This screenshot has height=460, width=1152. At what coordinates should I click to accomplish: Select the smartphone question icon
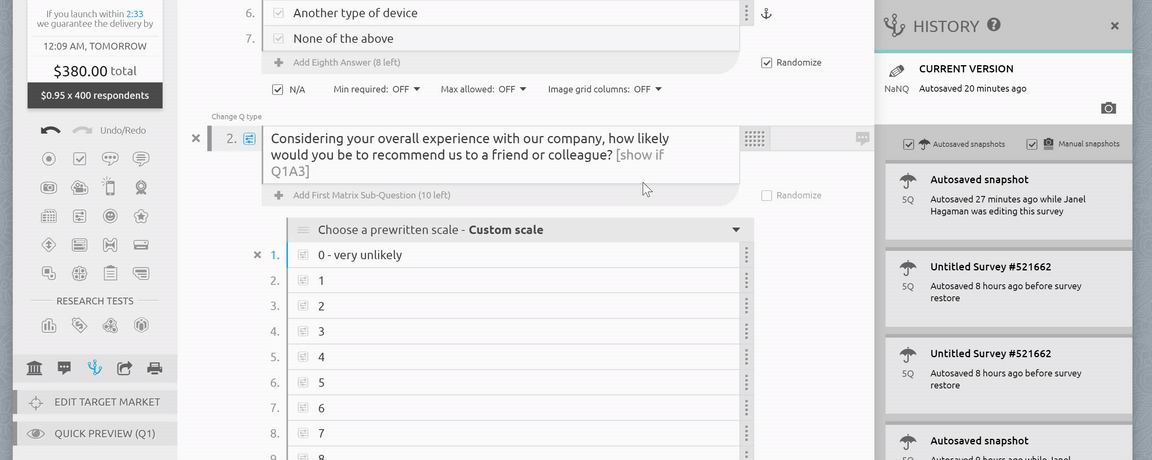(110, 187)
